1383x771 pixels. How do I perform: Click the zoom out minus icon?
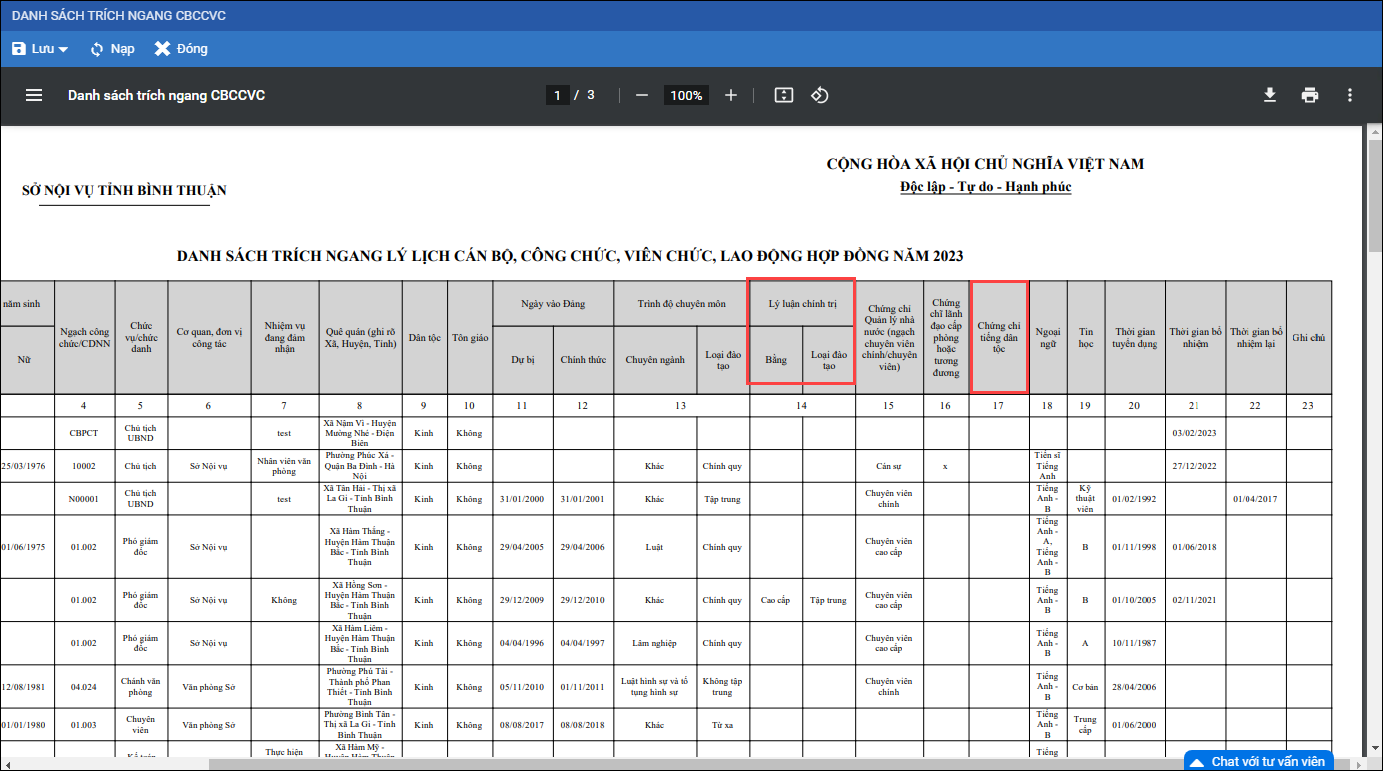tap(642, 95)
